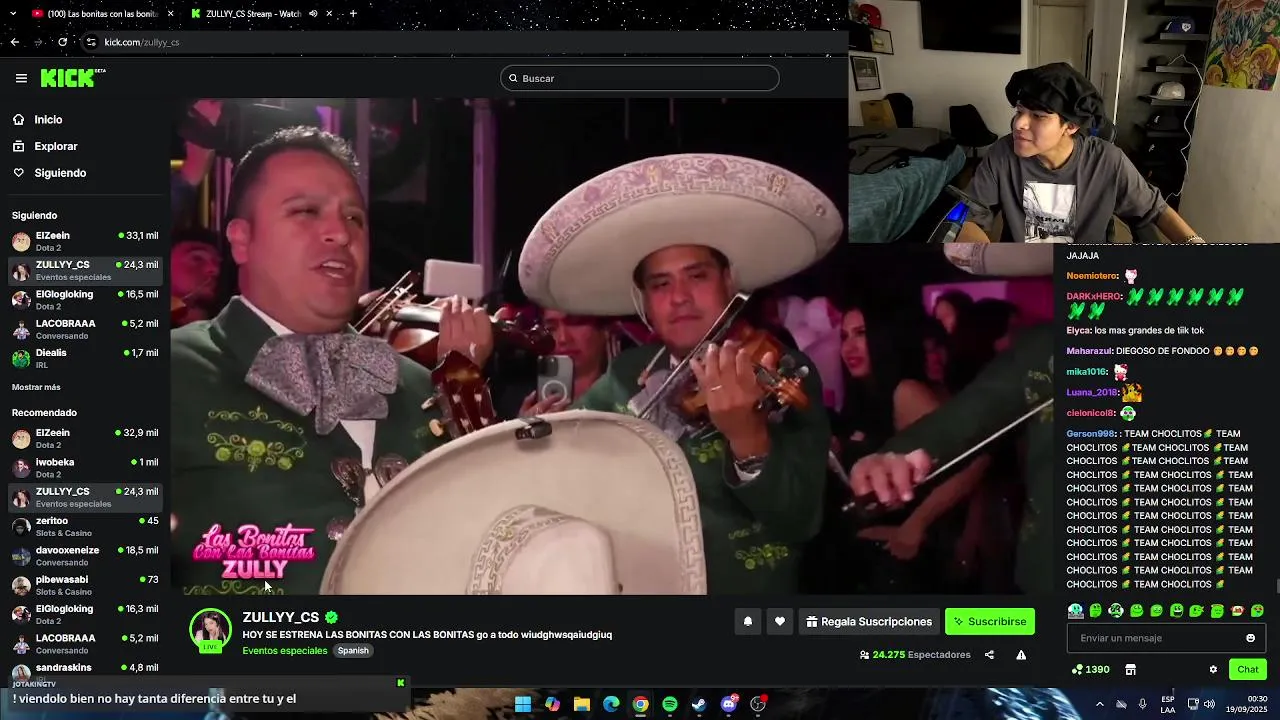Click ZULLYY_CS streamer avatar below video

(210, 630)
